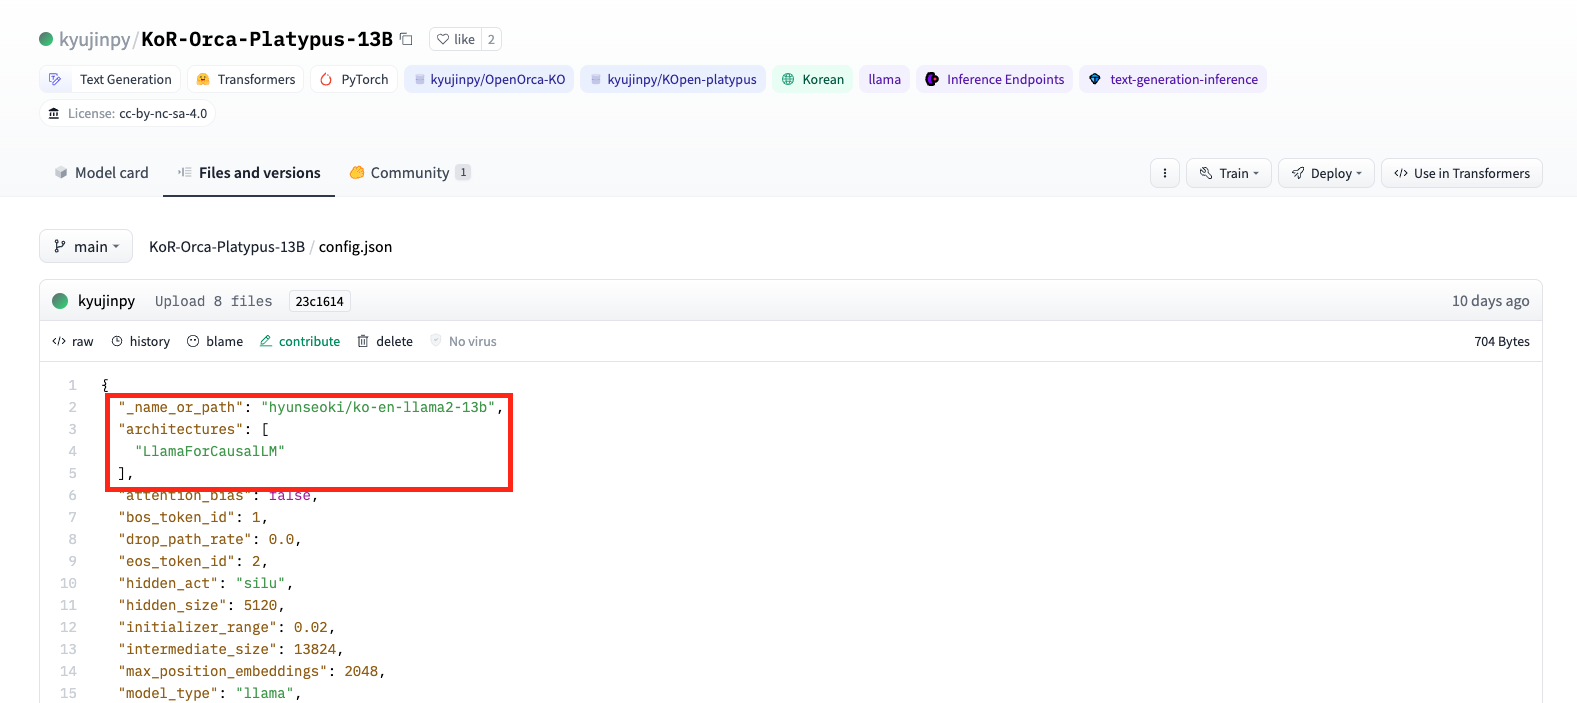Viewport: 1577px width, 703px height.
Task: Expand the Deploy dropdown
Action: [x=1326, y=173]
